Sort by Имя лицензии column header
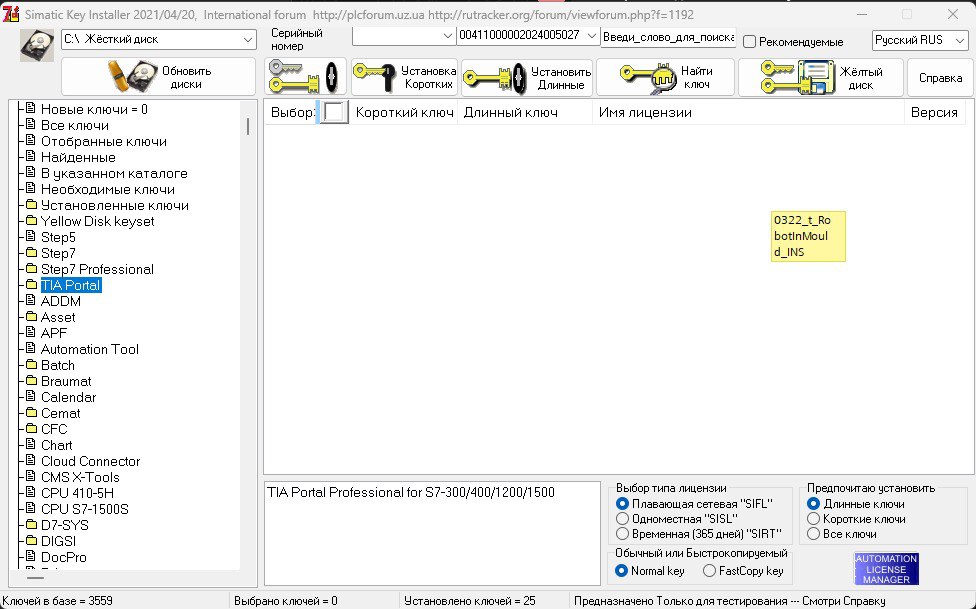Viewport: 976px width, 609px height. pos(748,113)
